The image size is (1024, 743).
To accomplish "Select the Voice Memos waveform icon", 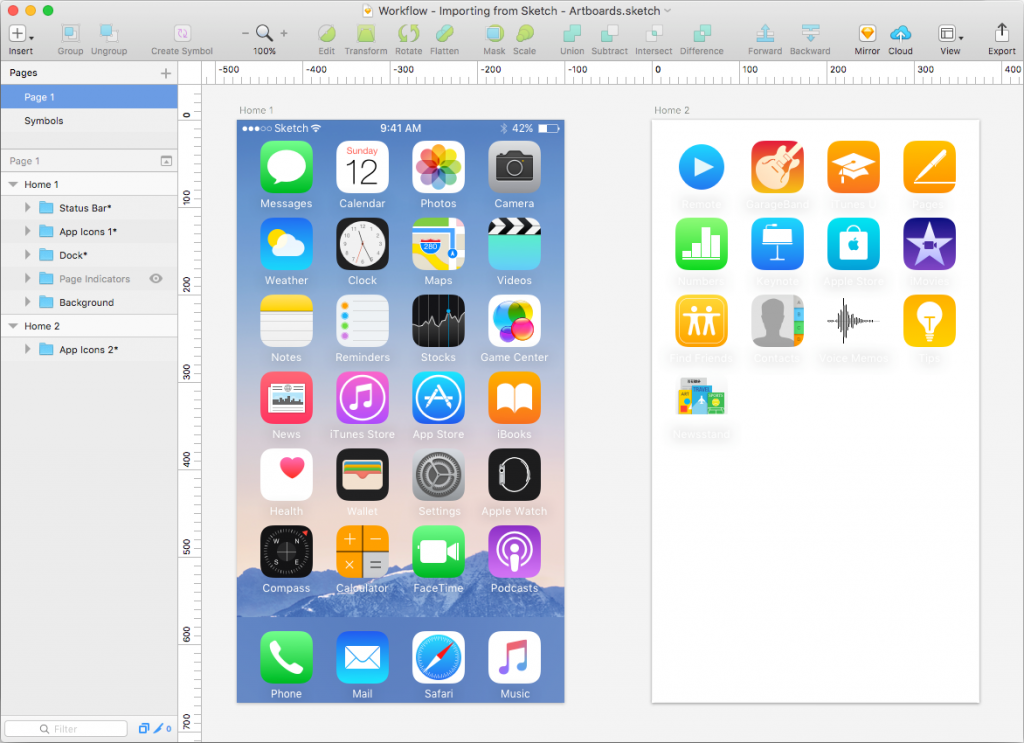I will coord(853,321).
